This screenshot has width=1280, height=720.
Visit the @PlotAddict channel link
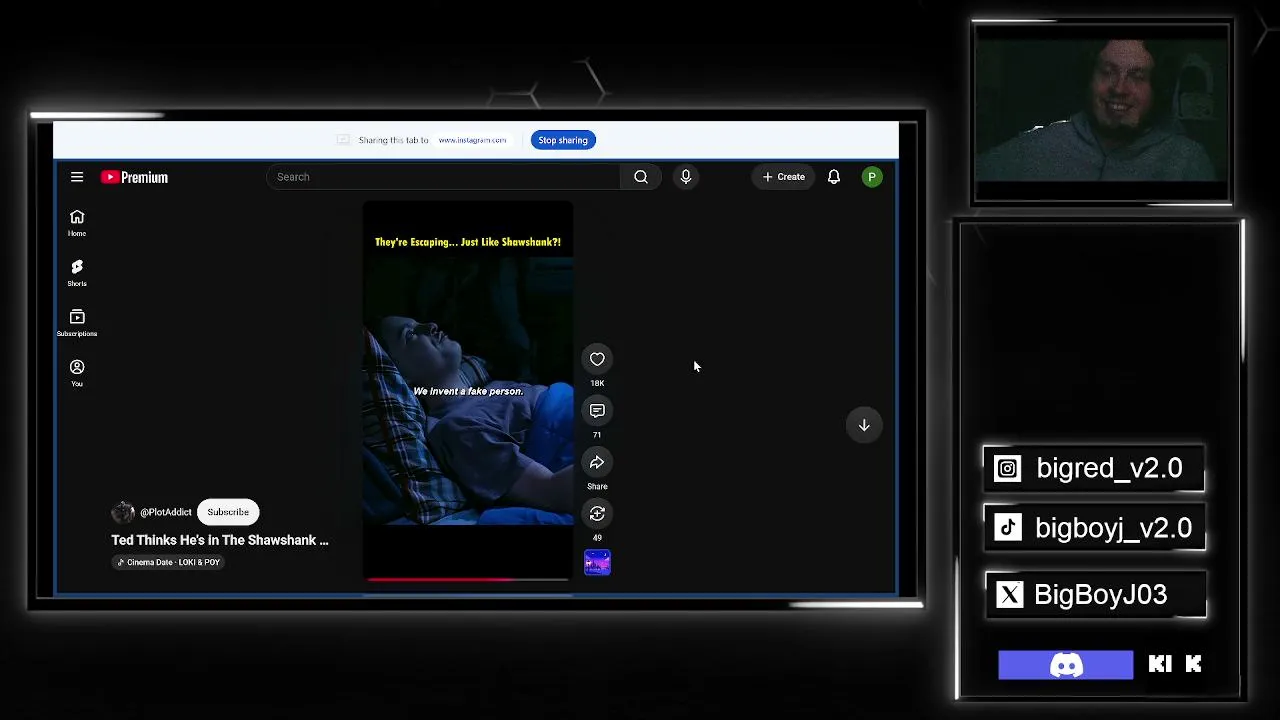tap(166, 512)
